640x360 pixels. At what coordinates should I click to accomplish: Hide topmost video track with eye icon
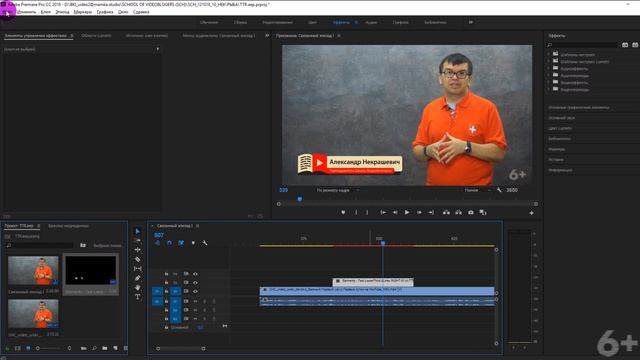pos(195,274)
